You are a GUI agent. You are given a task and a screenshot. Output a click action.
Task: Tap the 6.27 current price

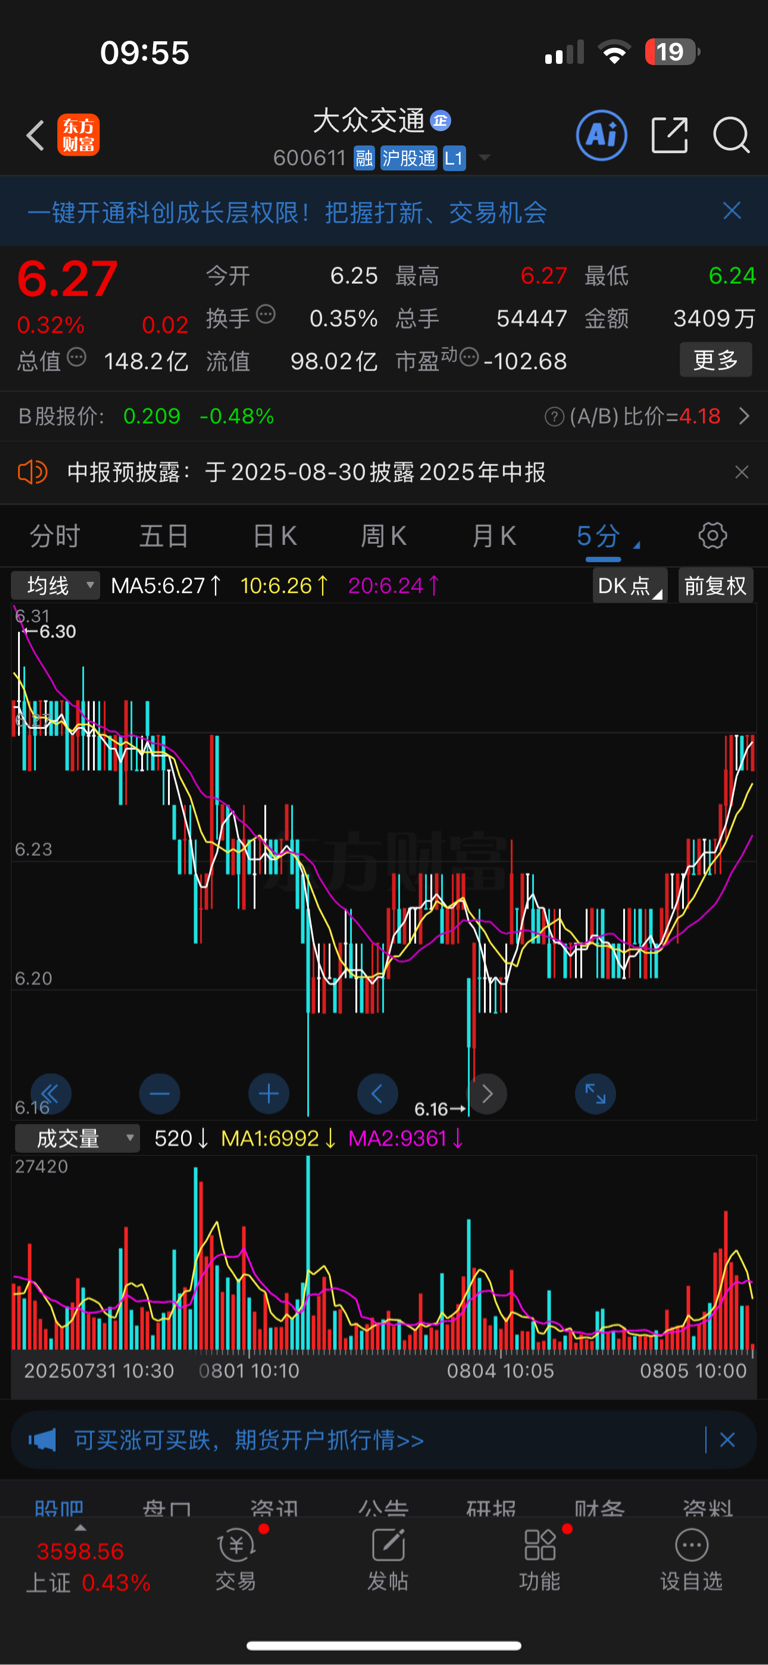click(67, 279)
